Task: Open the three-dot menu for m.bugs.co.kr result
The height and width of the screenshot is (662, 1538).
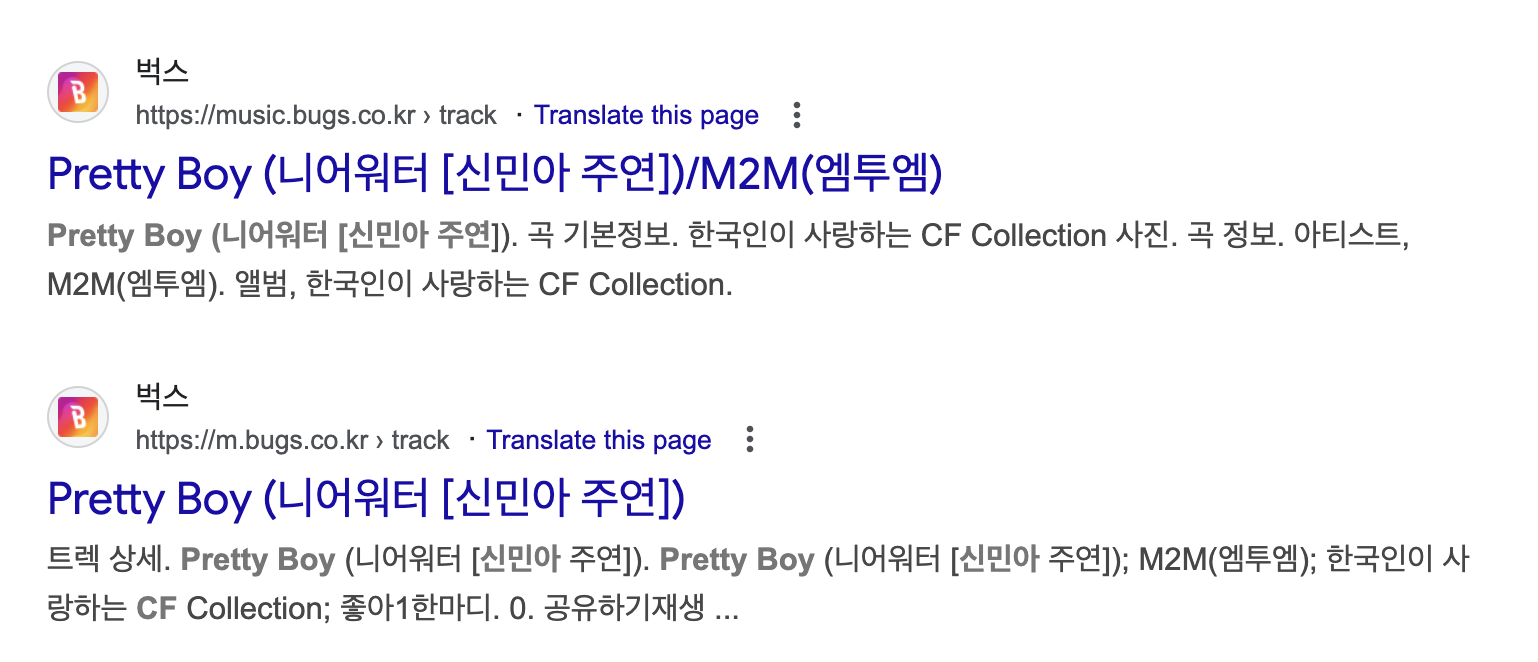Action: point(749,439)
